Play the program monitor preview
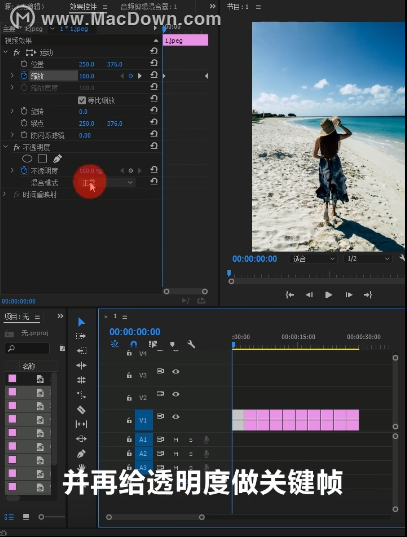The height and width of the screenshot is (537, 407). 328,295
